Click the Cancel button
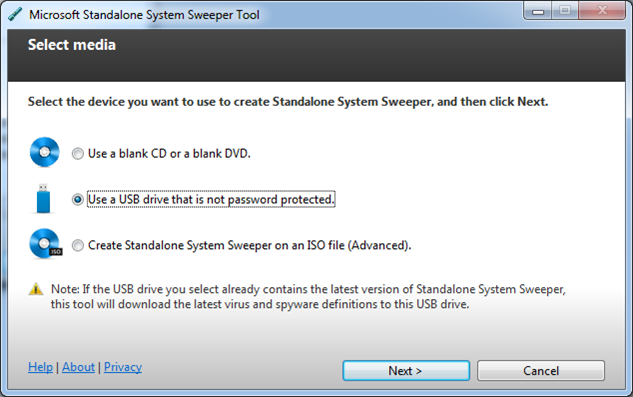This screenshot has width=633, height=397. (541, 371)
